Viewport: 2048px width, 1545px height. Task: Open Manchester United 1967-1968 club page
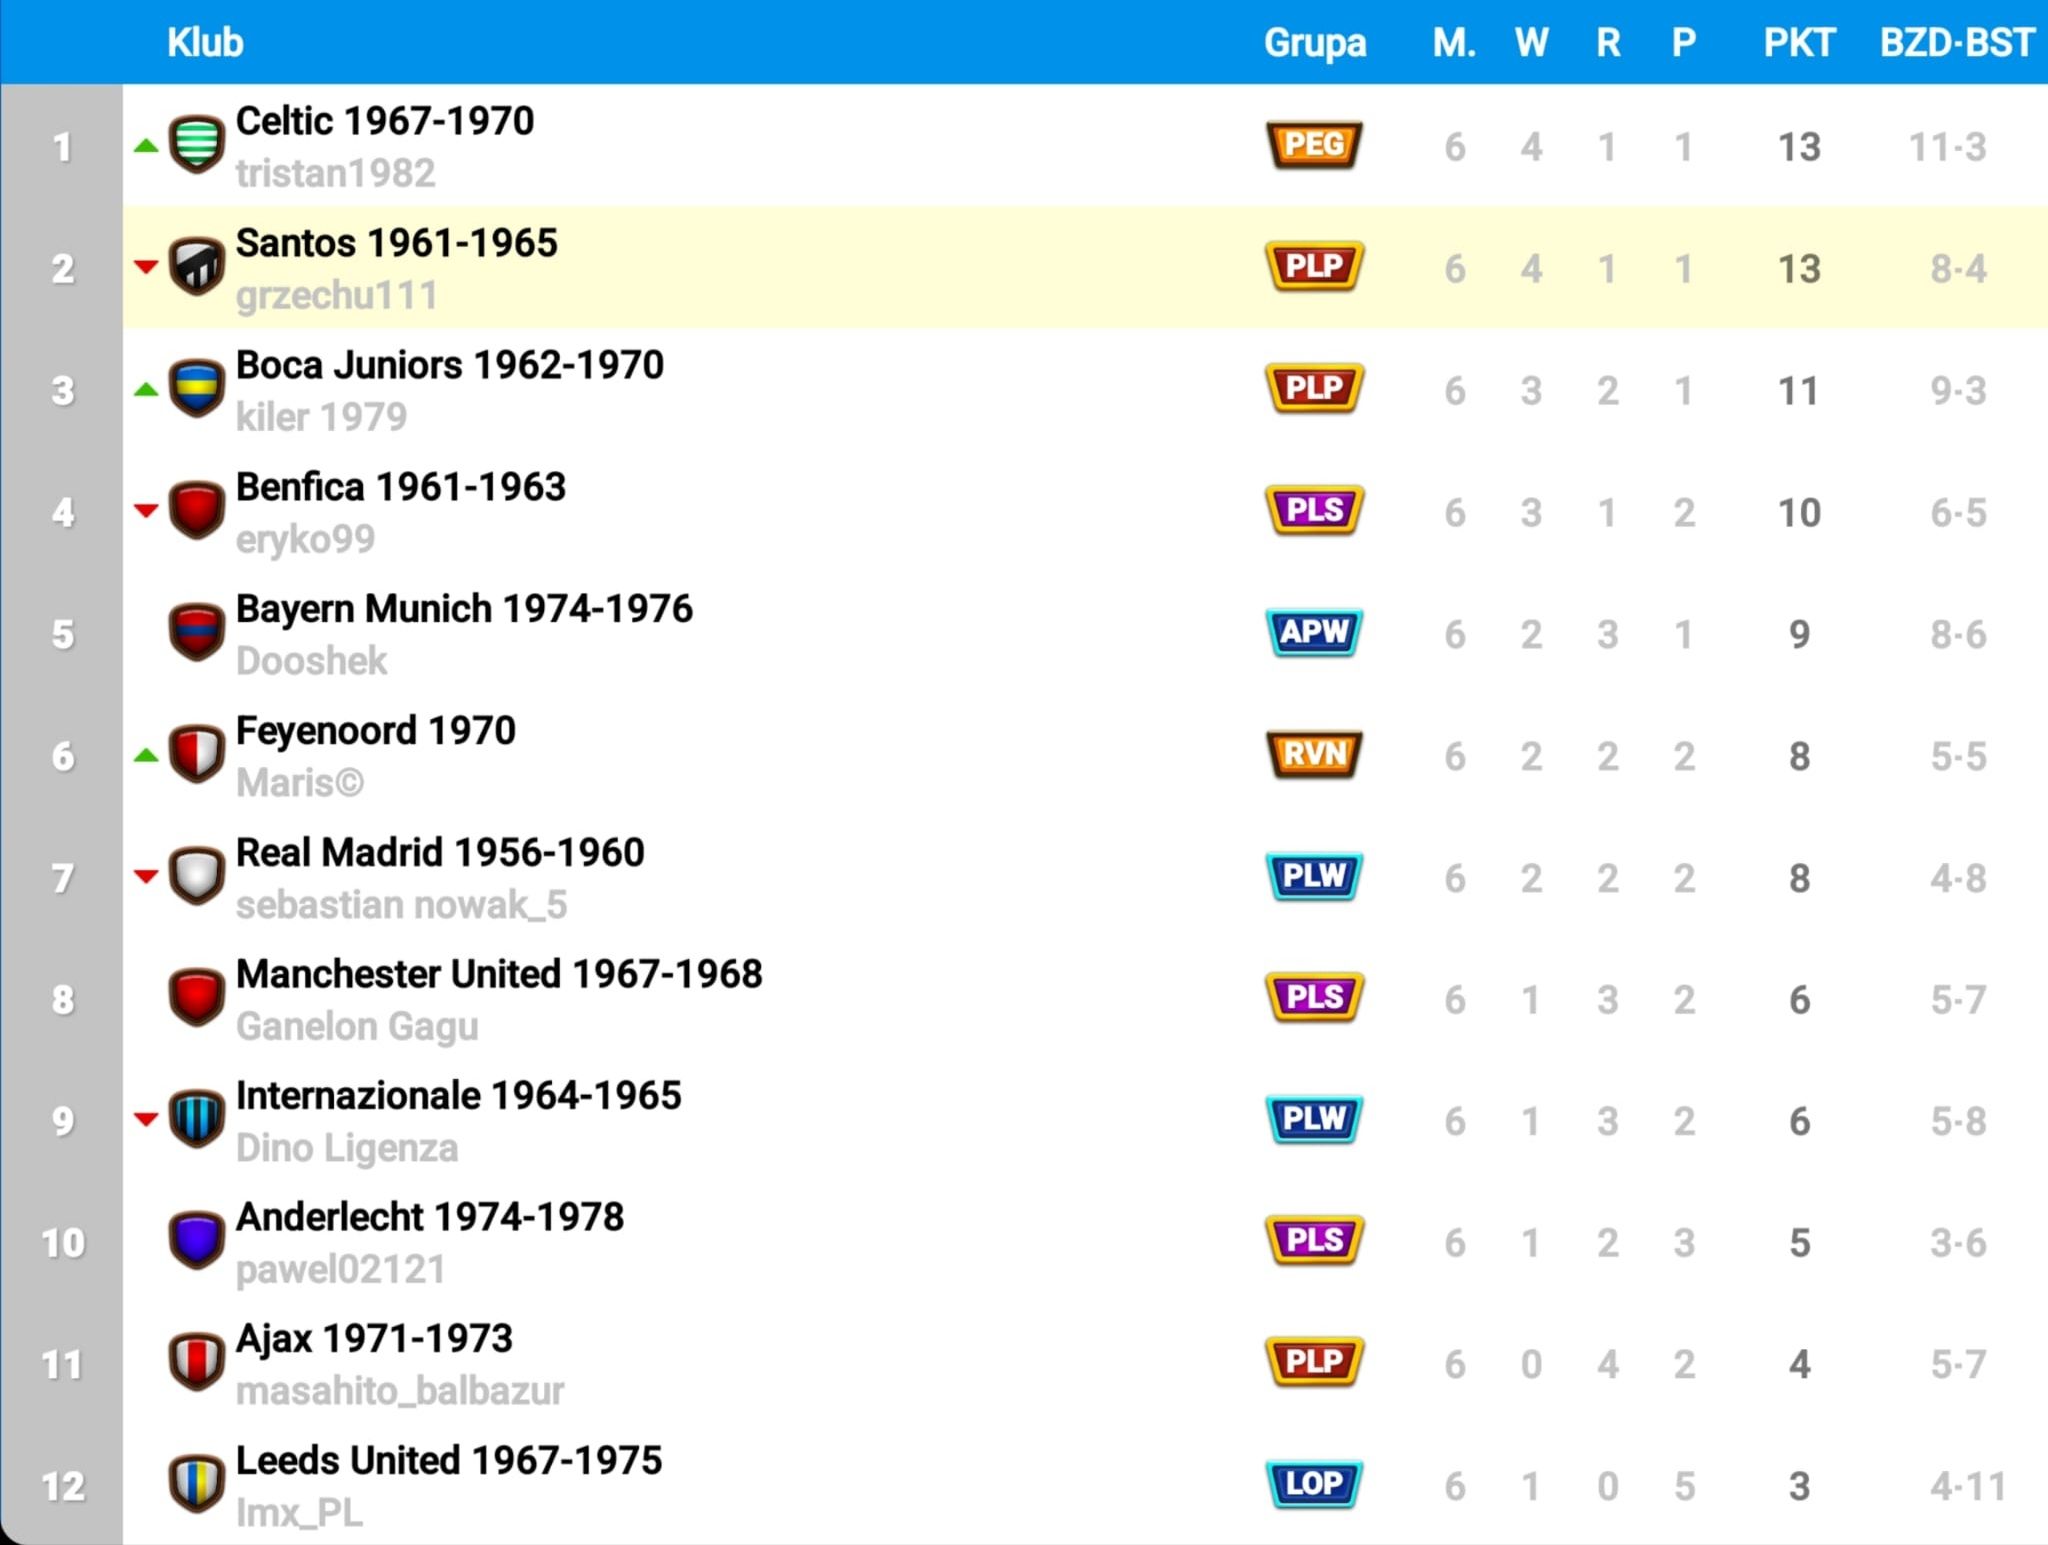point(499,974)
